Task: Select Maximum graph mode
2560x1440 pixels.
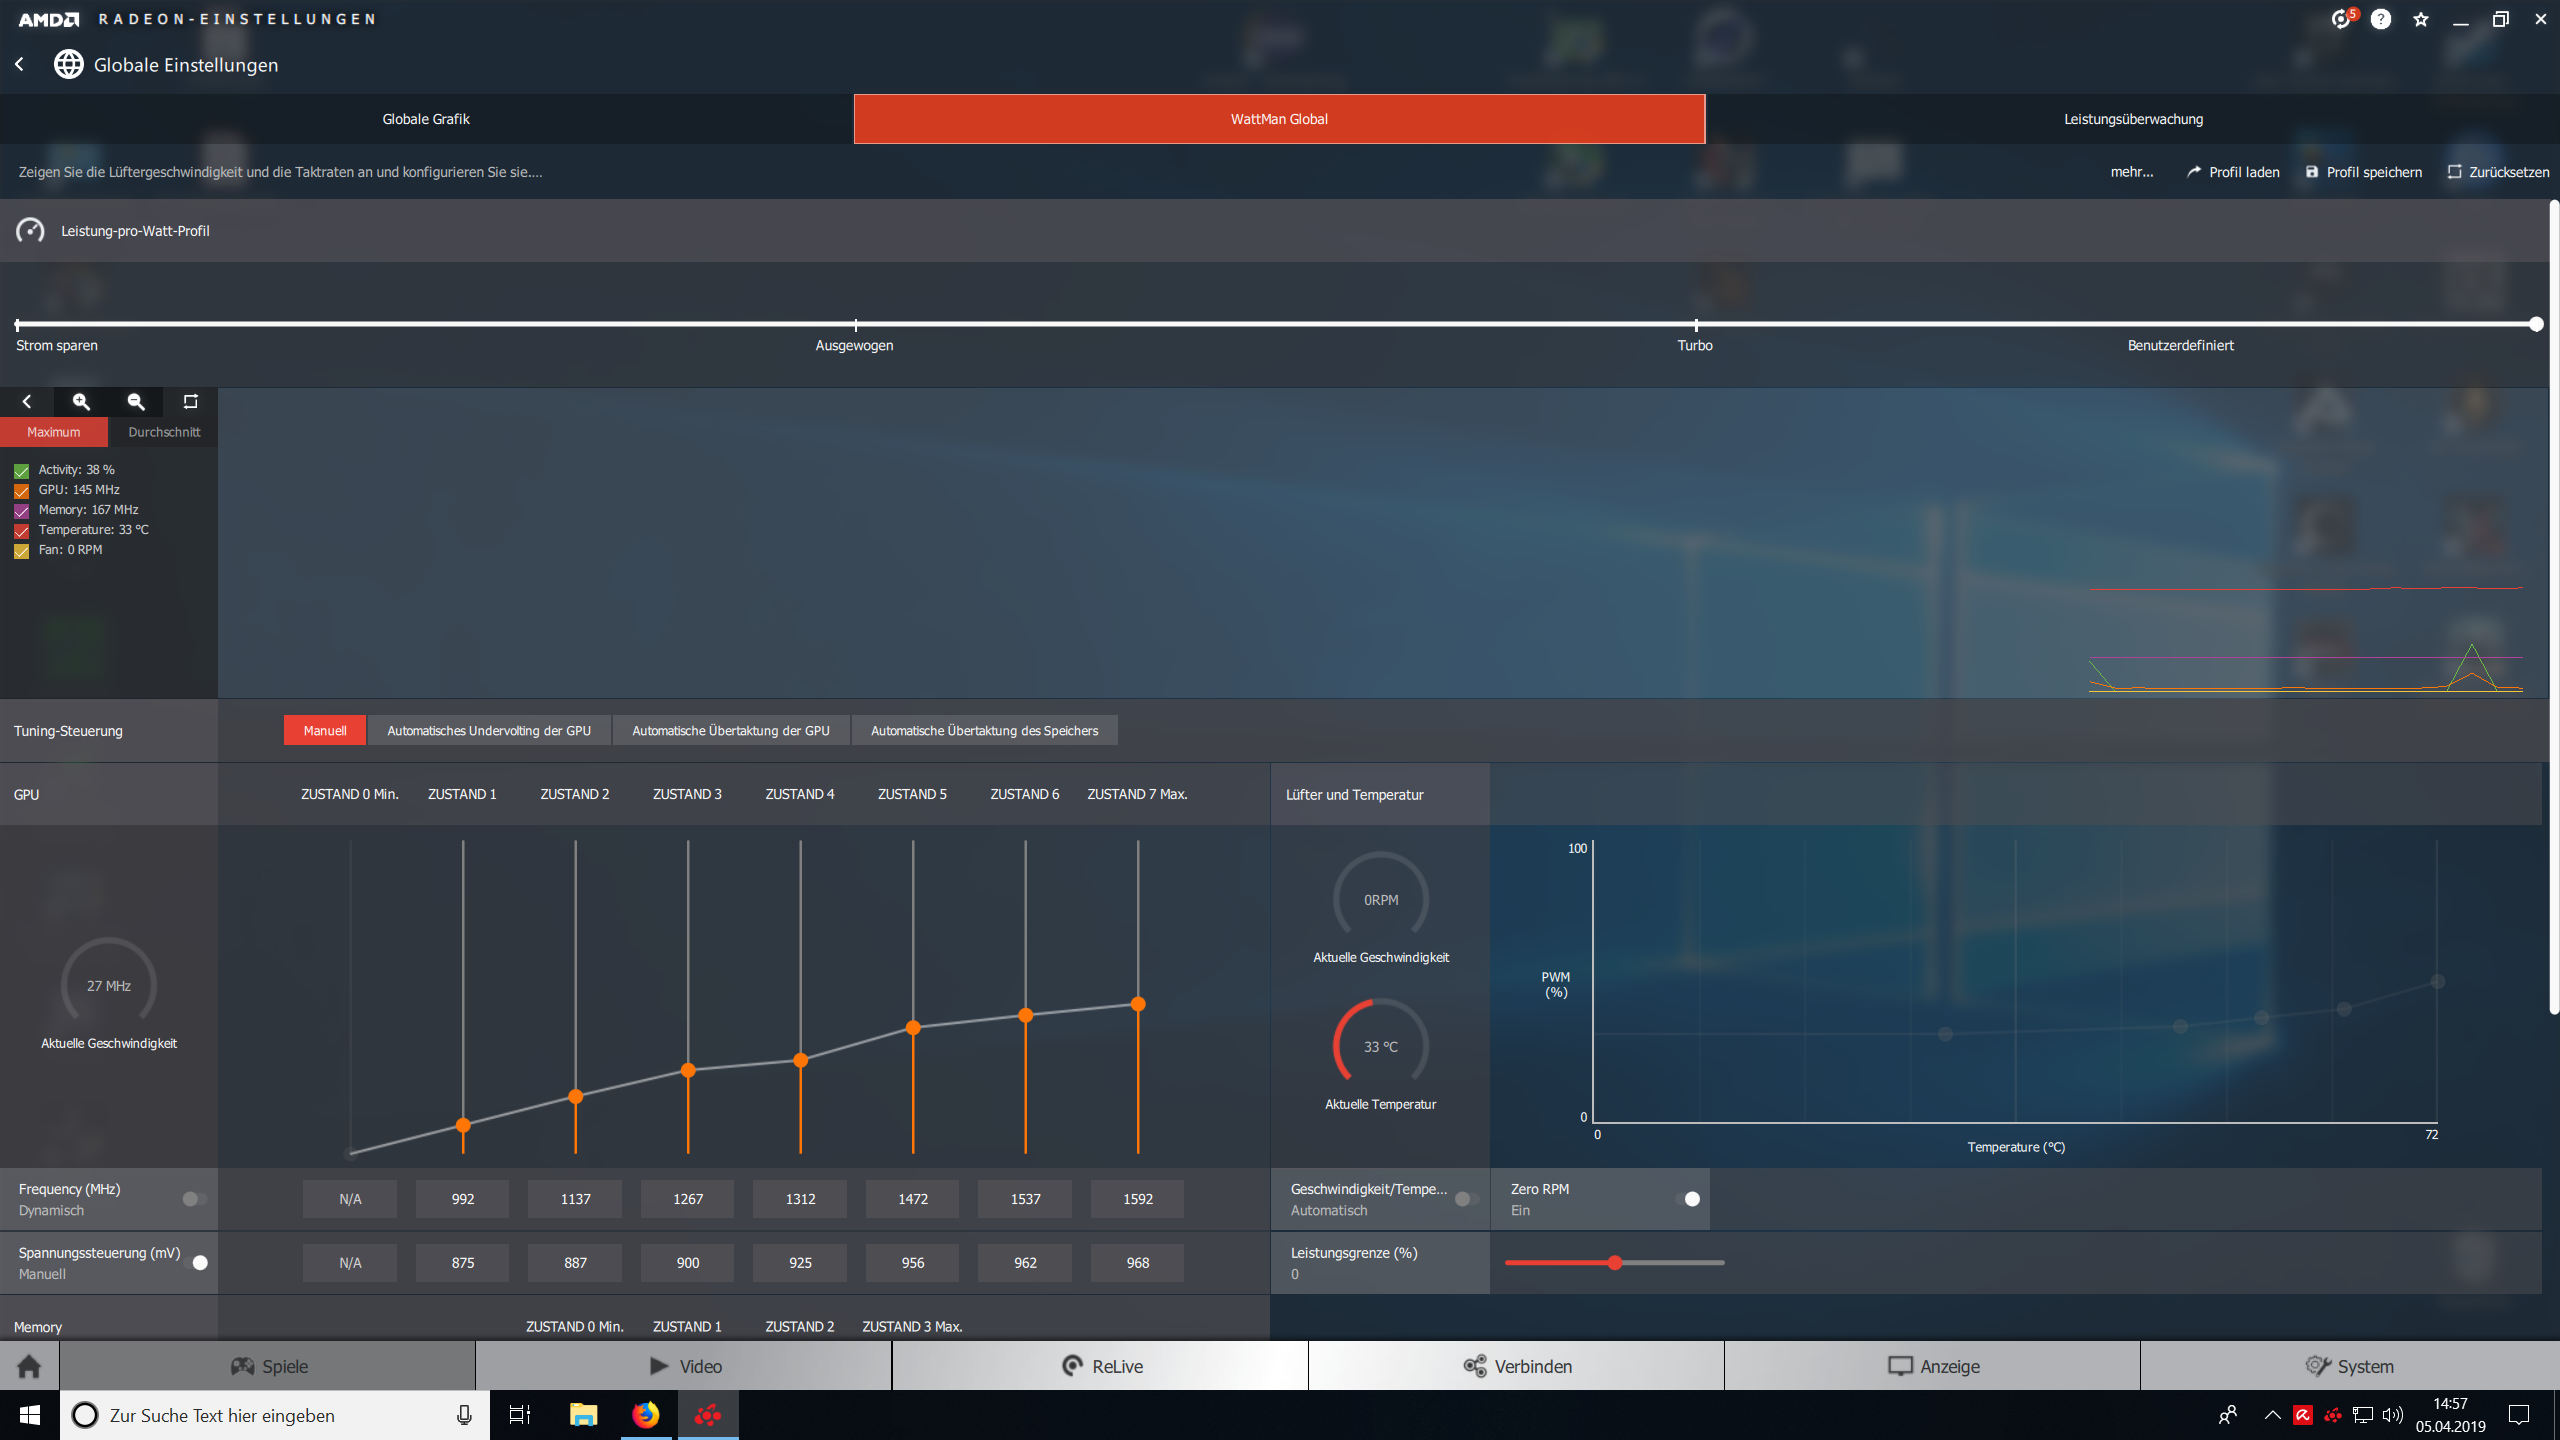Action: (x=54, y=432)
